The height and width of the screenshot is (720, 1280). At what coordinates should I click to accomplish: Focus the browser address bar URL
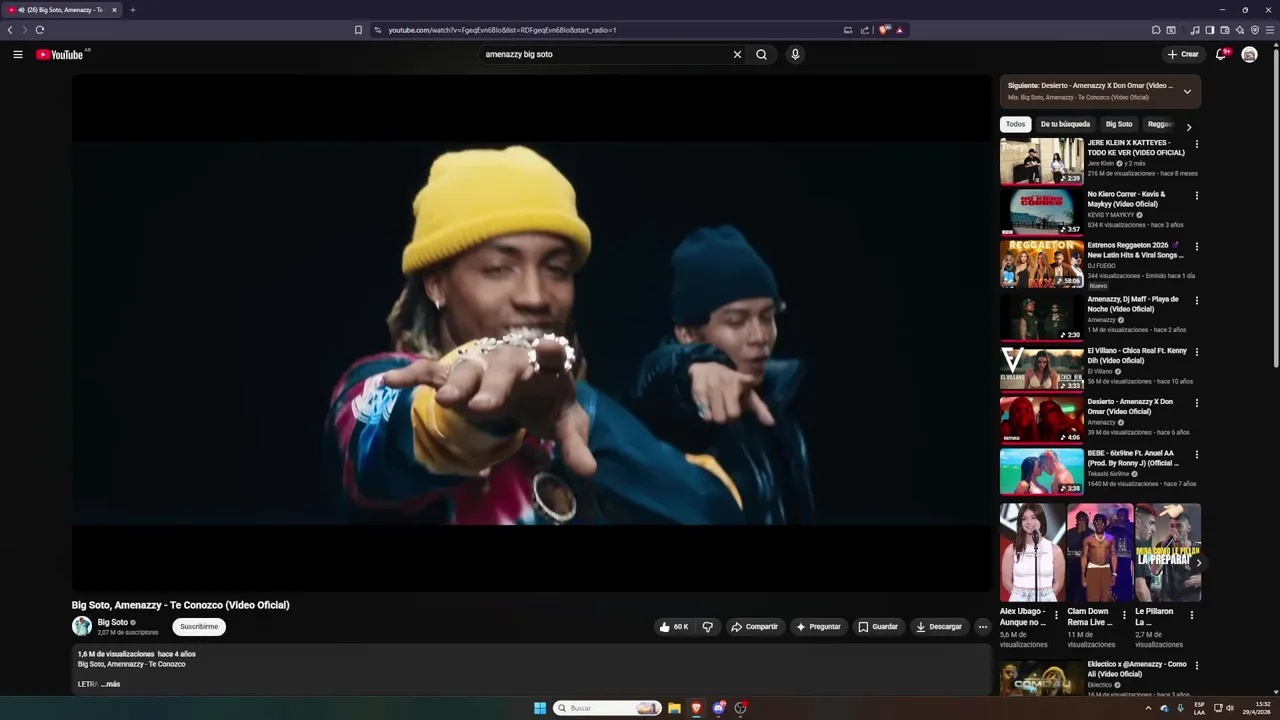(502, 30)
